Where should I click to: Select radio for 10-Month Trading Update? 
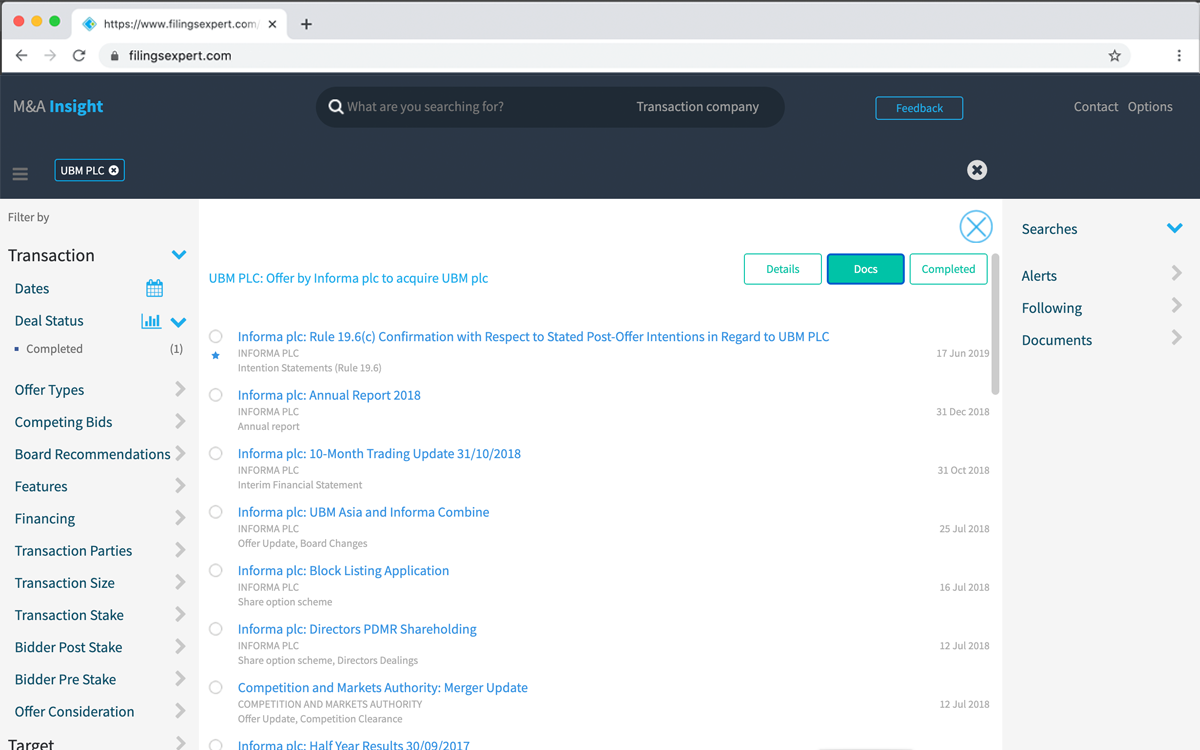pyautogui.click(x=216, y=453)
